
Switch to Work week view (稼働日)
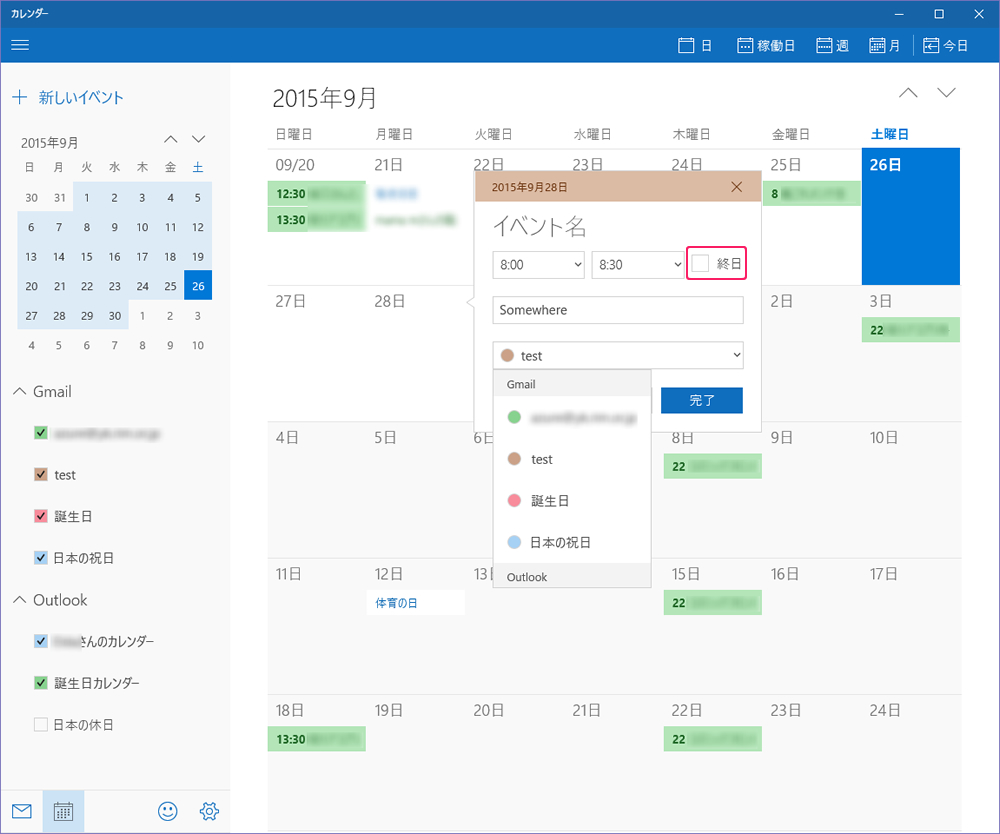(x=765, y=45)
